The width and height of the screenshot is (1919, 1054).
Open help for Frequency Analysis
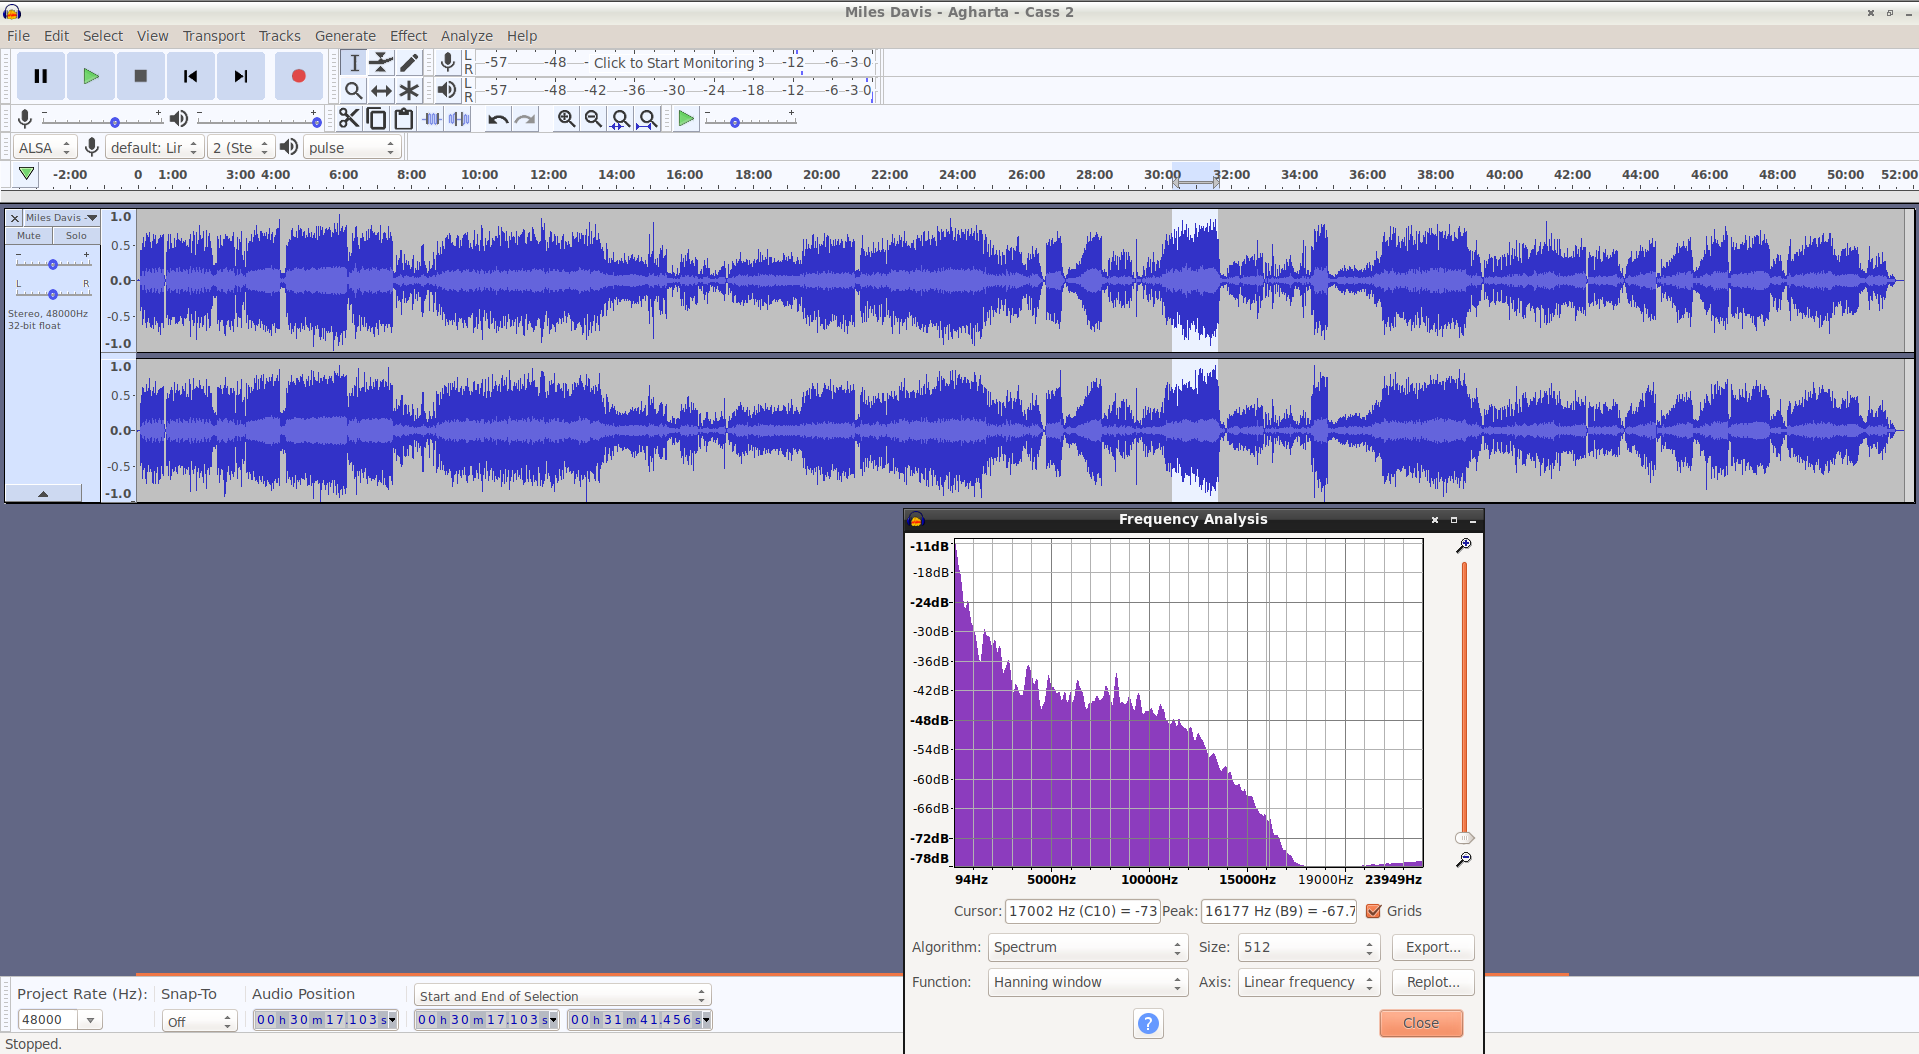[x=1148, y=1023]
